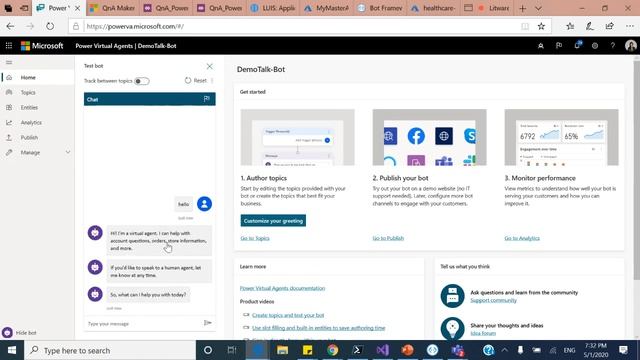
Task: Open Use slot filling and entities video link
Action: tap(318, 328)
